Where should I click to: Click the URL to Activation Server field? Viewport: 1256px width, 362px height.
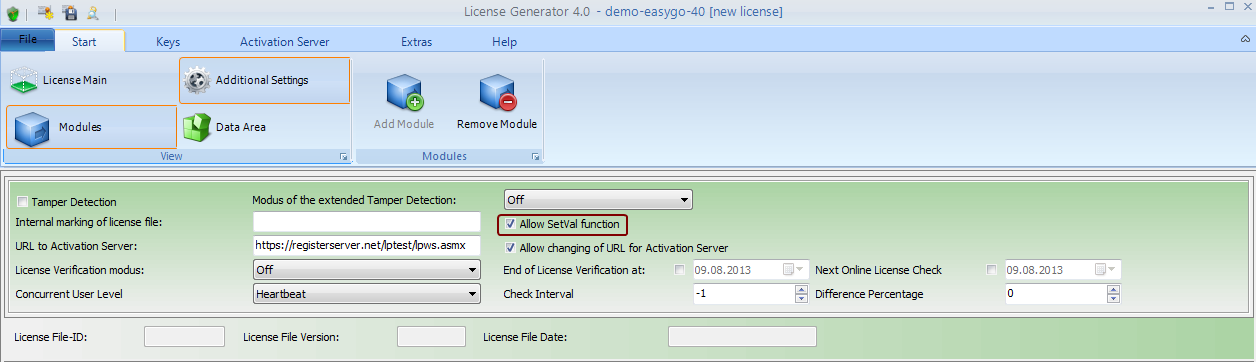367,245
